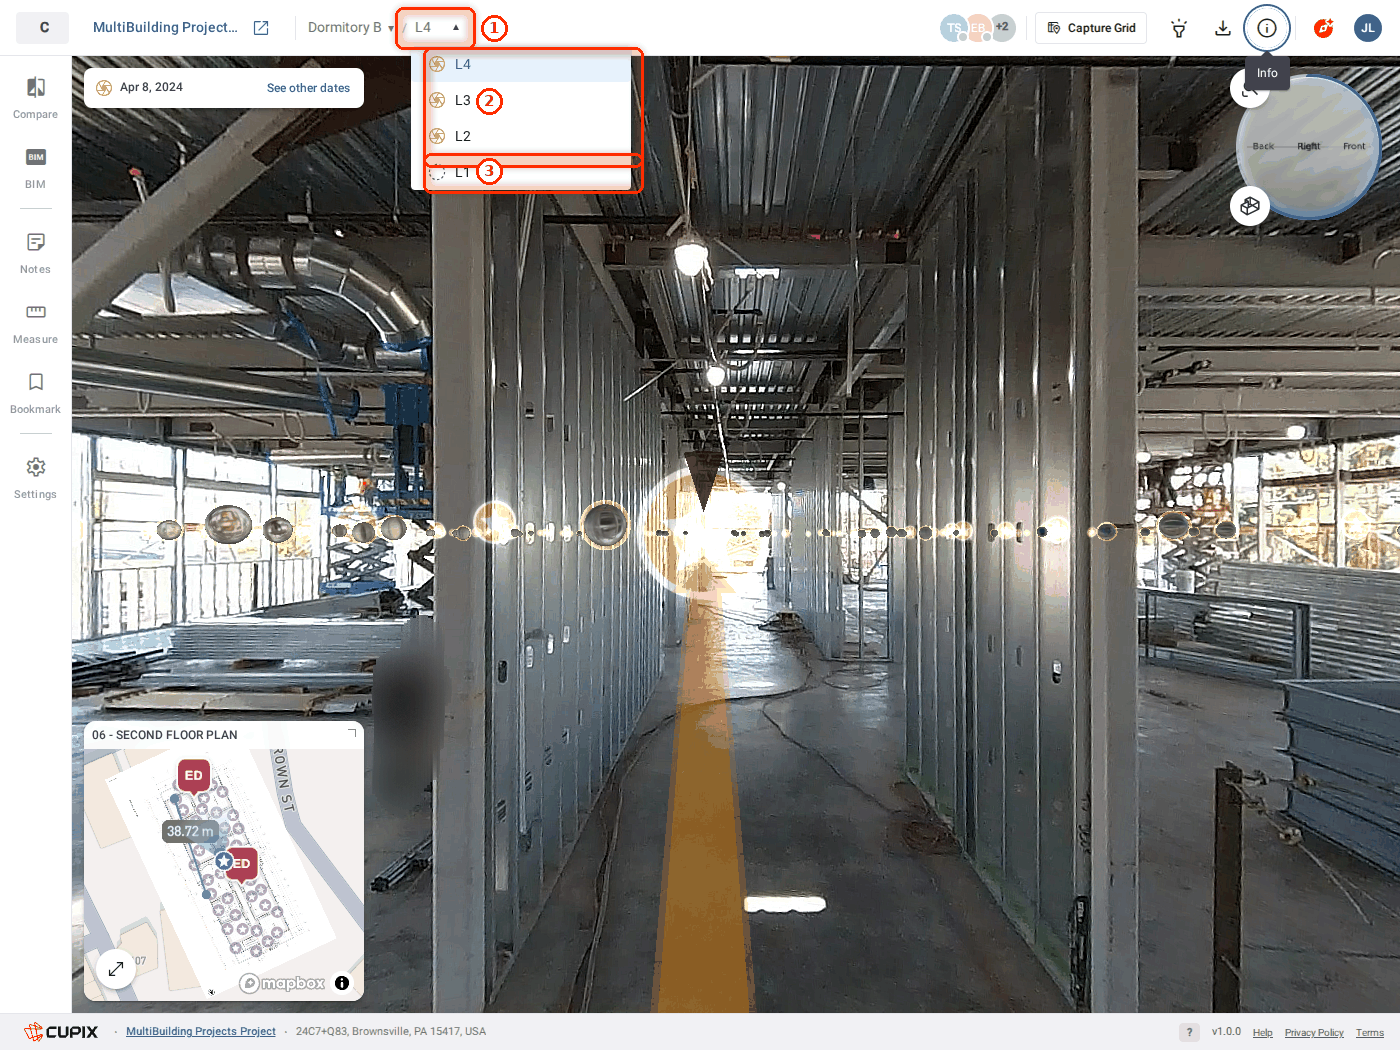Click the CUPIX logo
Viewport: 1400px width, 1050px height.
click(61, 1032)
